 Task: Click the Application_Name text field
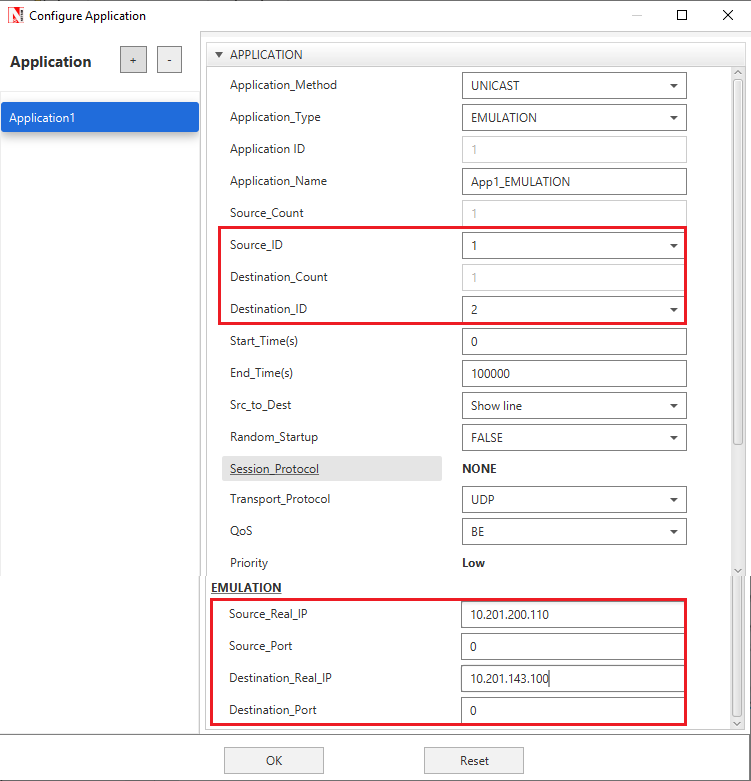[x=573, y=182]
